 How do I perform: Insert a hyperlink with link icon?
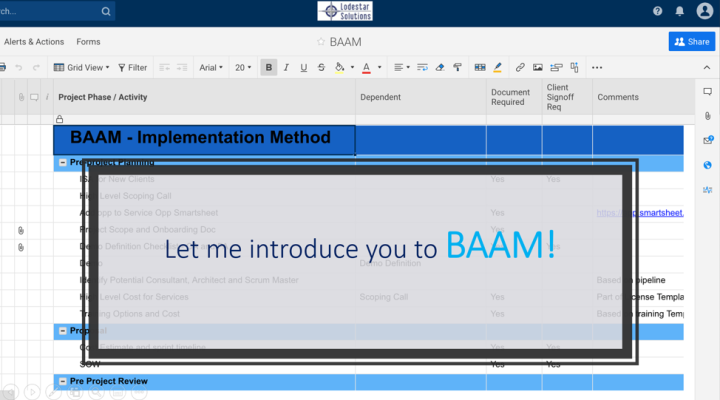click(520, 68)
